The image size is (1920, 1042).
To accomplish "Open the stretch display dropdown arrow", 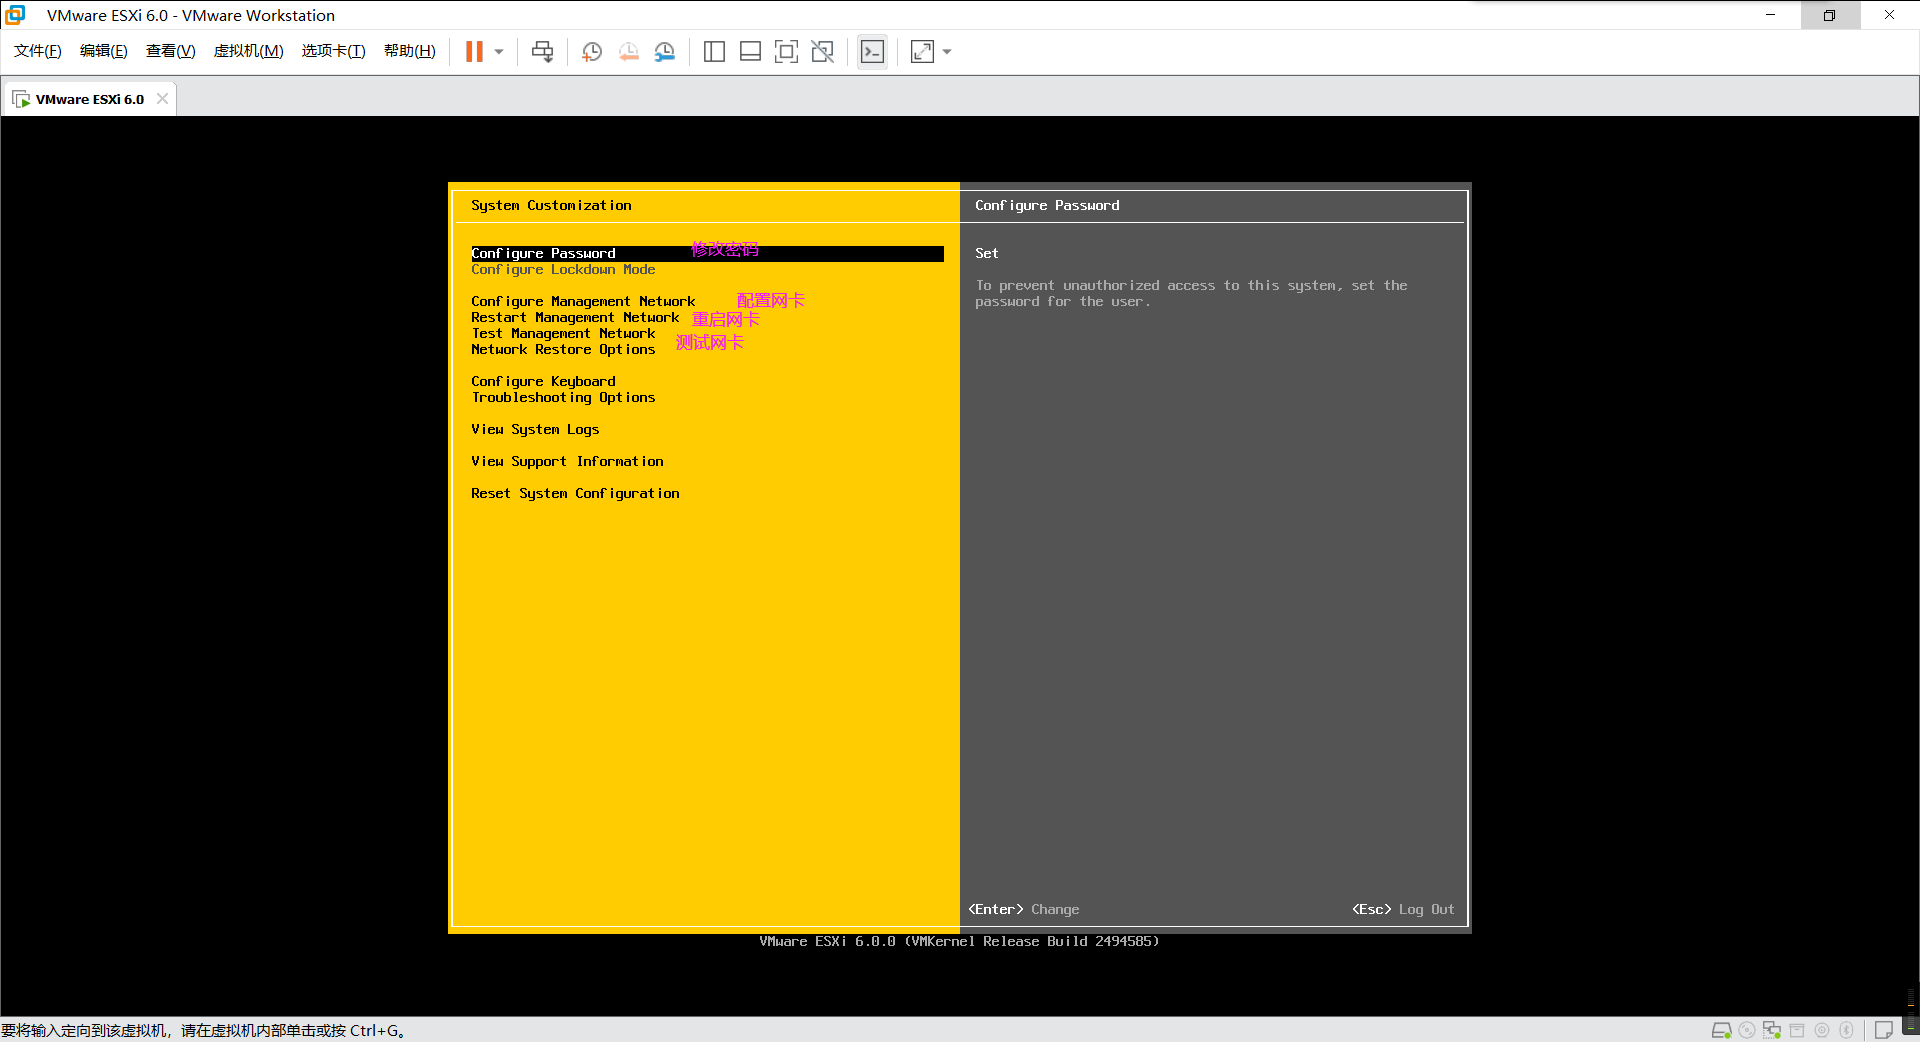I will click(x=947, y=51).
